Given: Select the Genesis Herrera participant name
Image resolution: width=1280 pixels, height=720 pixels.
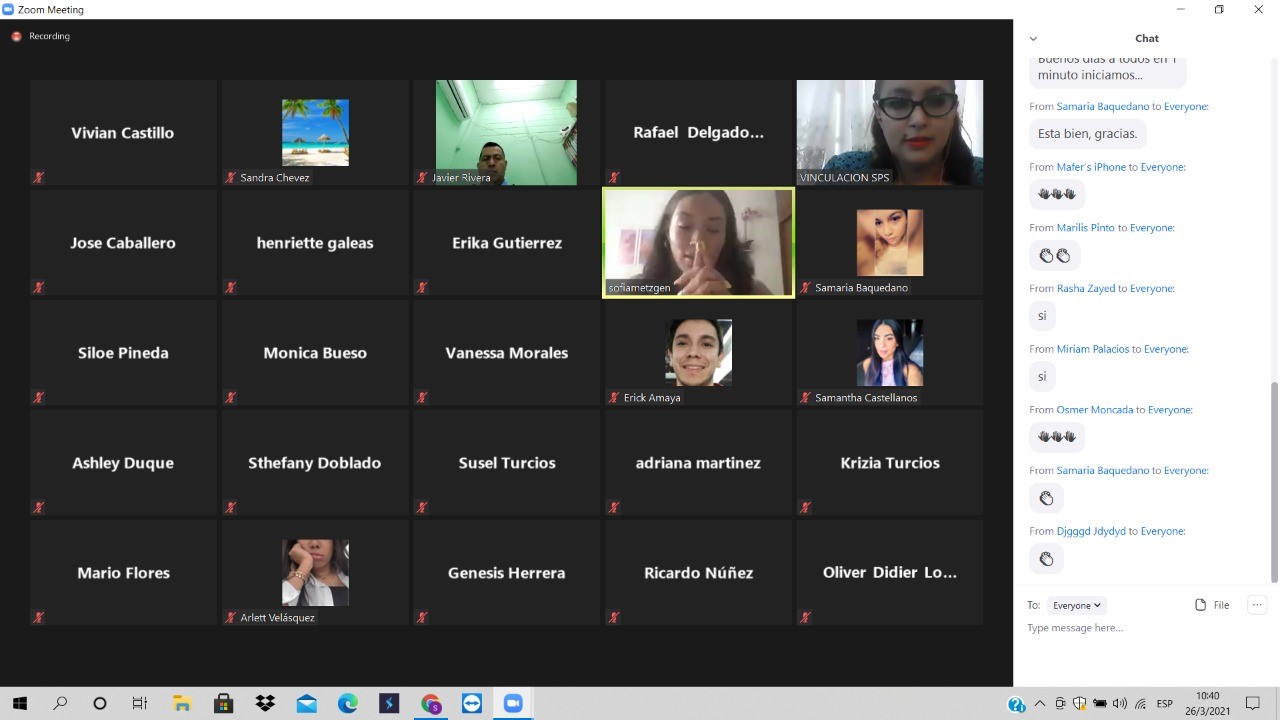Looking at the screenshot, I should (x=507, y=573).
